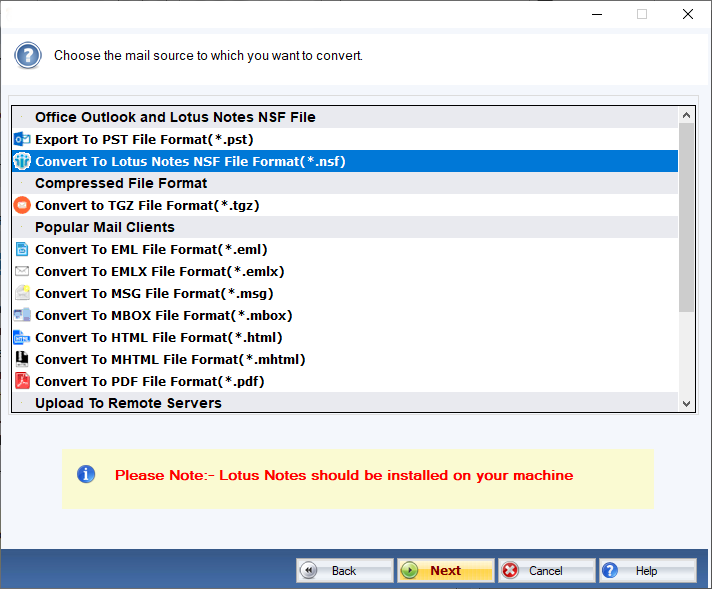Go to the next step with Next

coord(446,570)
